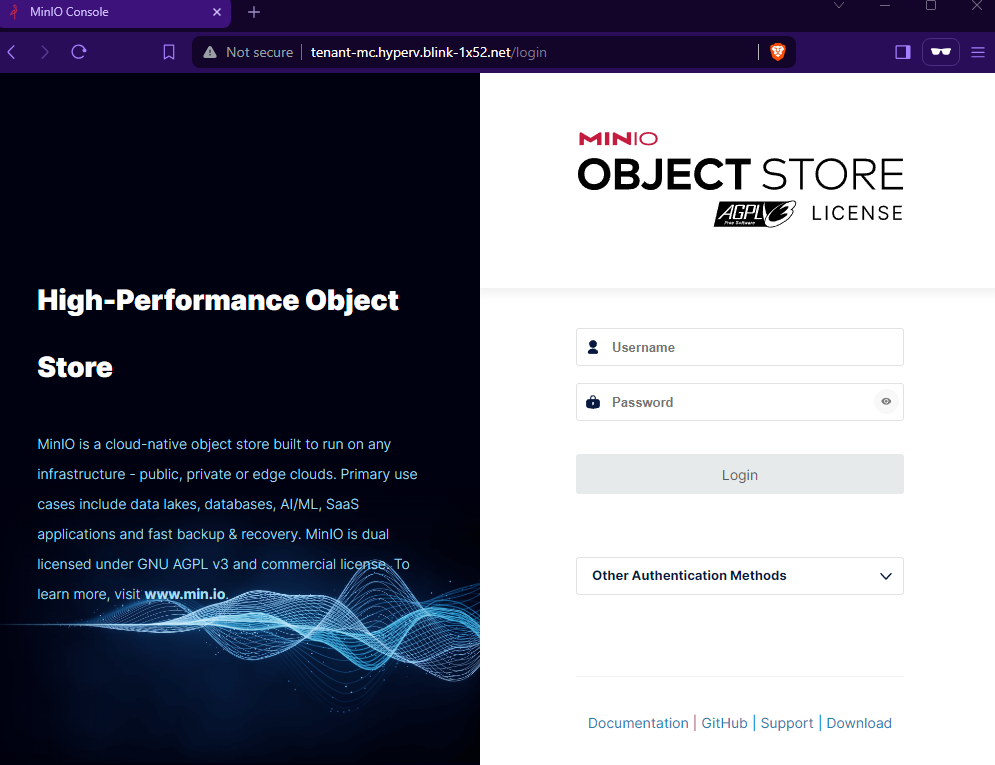Click the Support link
This screenshot has width=995, height=765.
[786, 723]
